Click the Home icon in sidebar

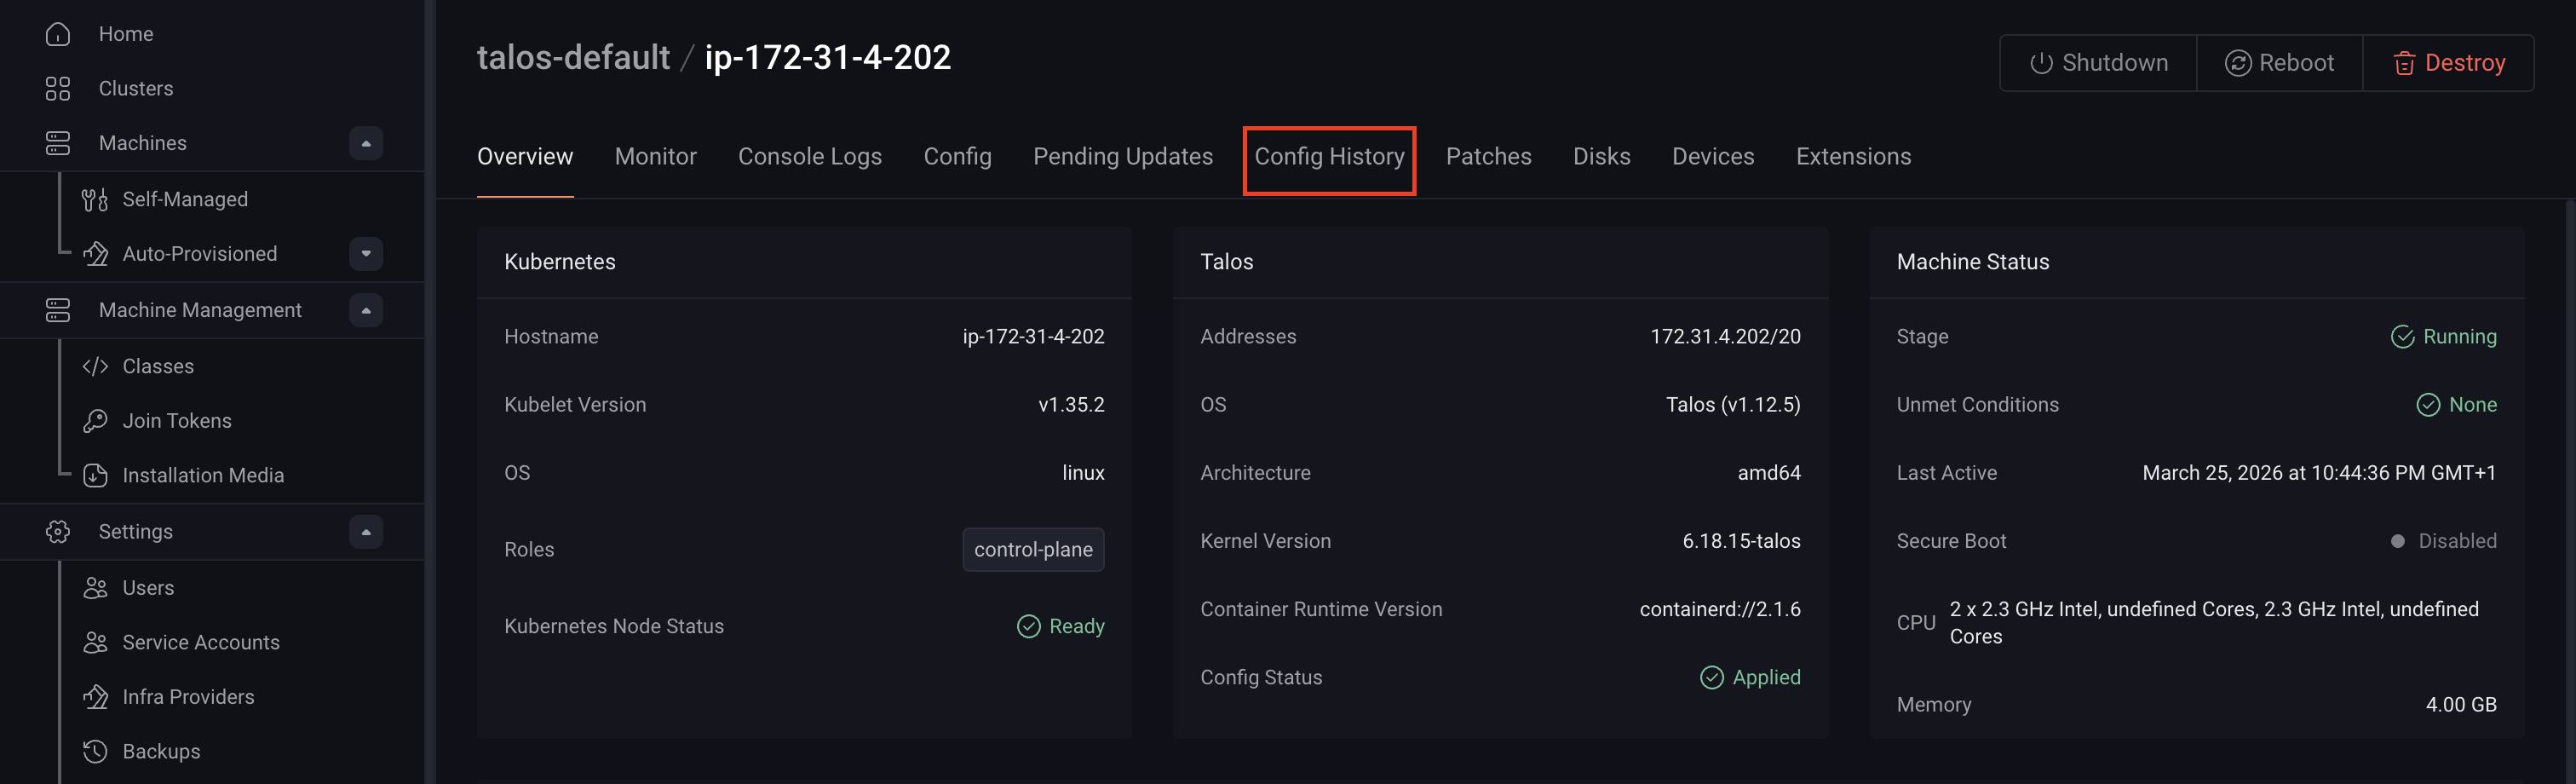58,34
